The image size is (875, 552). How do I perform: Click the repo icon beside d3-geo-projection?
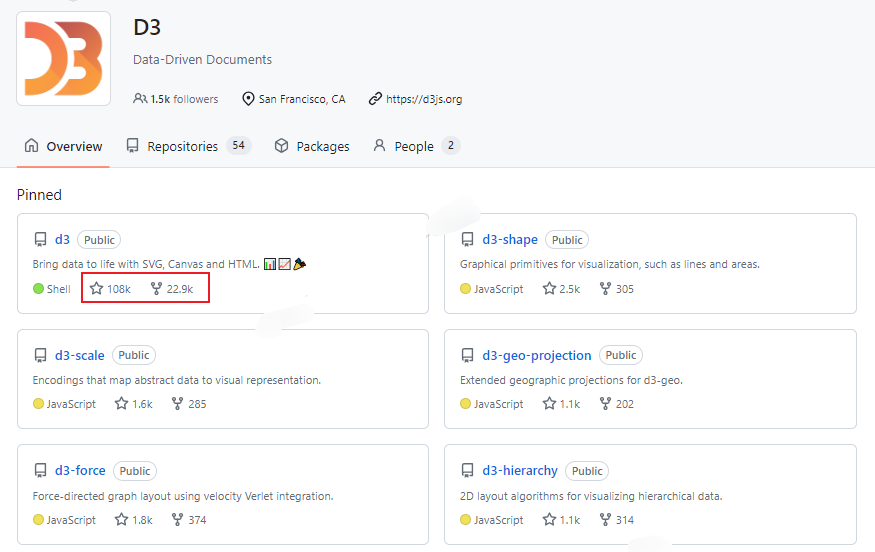click(468, 356)
